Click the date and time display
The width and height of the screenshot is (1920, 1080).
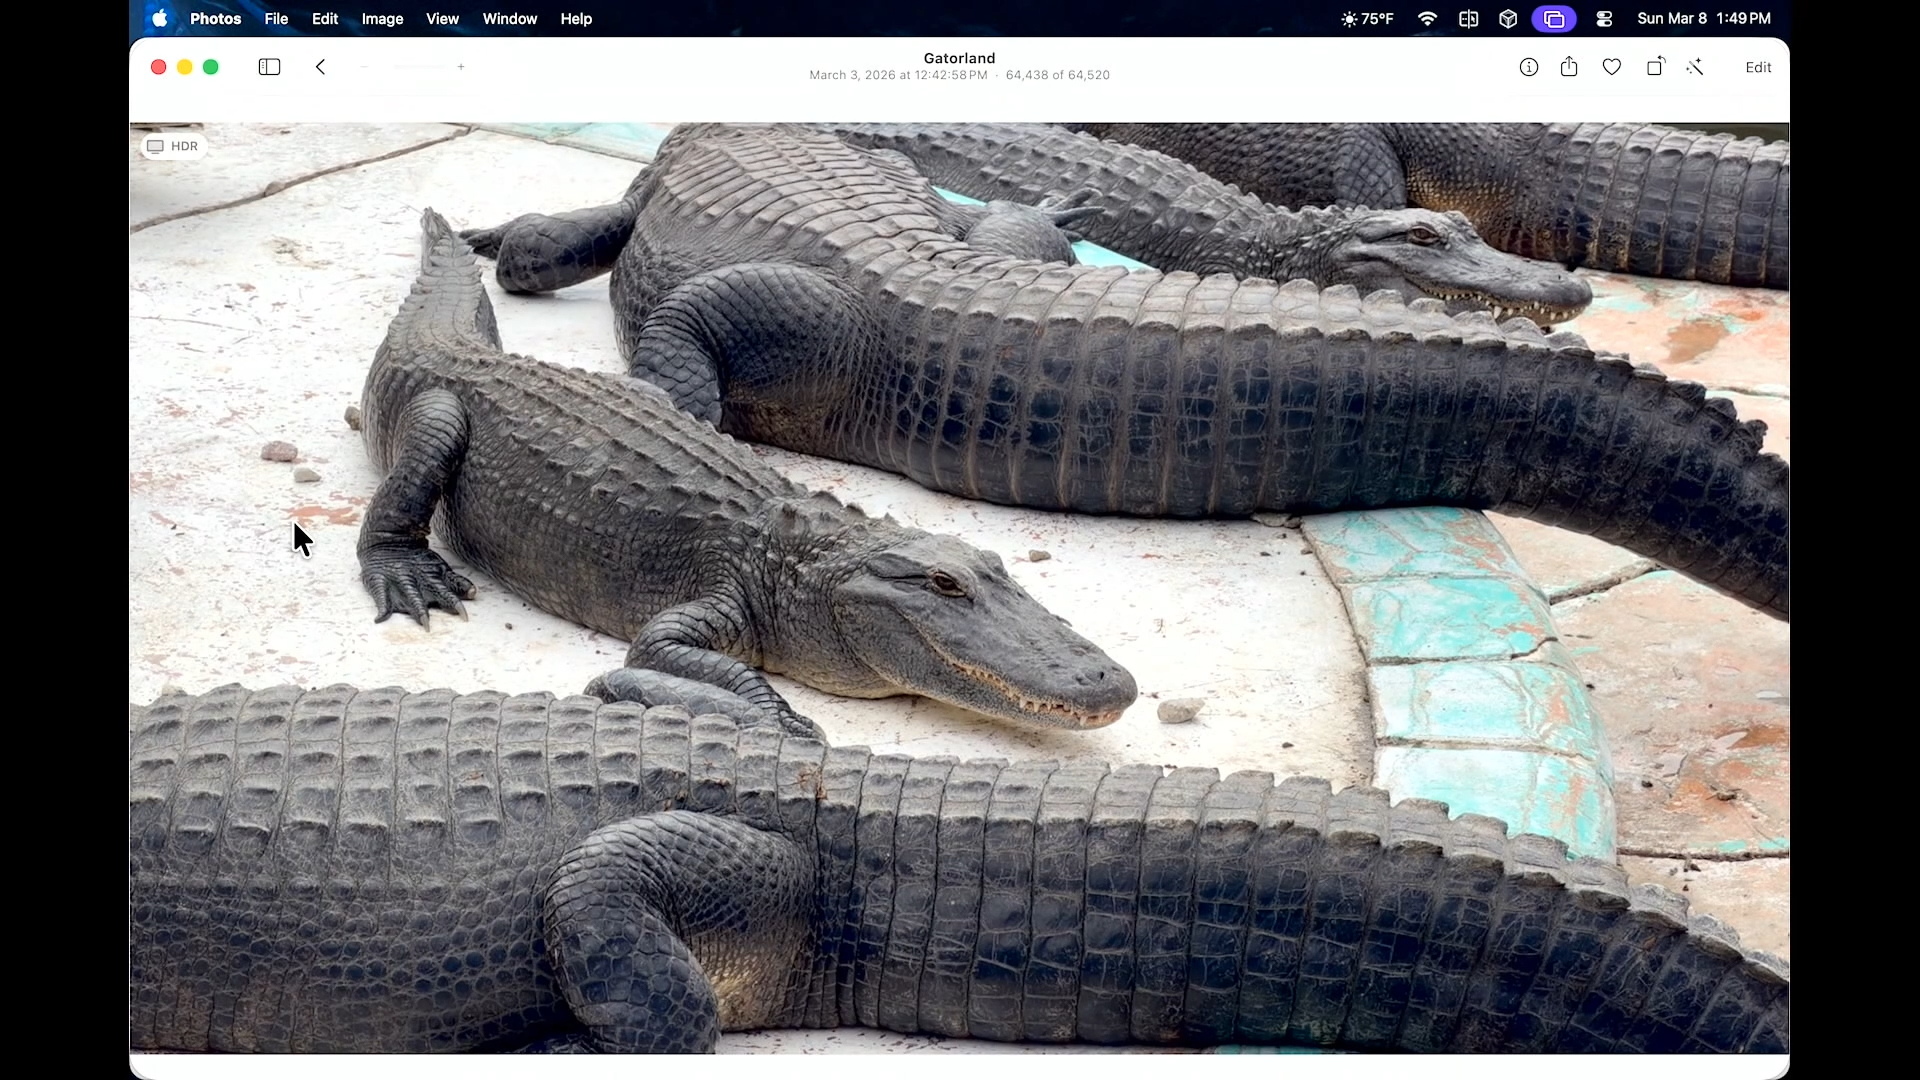pyautogui.click(x=1704, y=18)
